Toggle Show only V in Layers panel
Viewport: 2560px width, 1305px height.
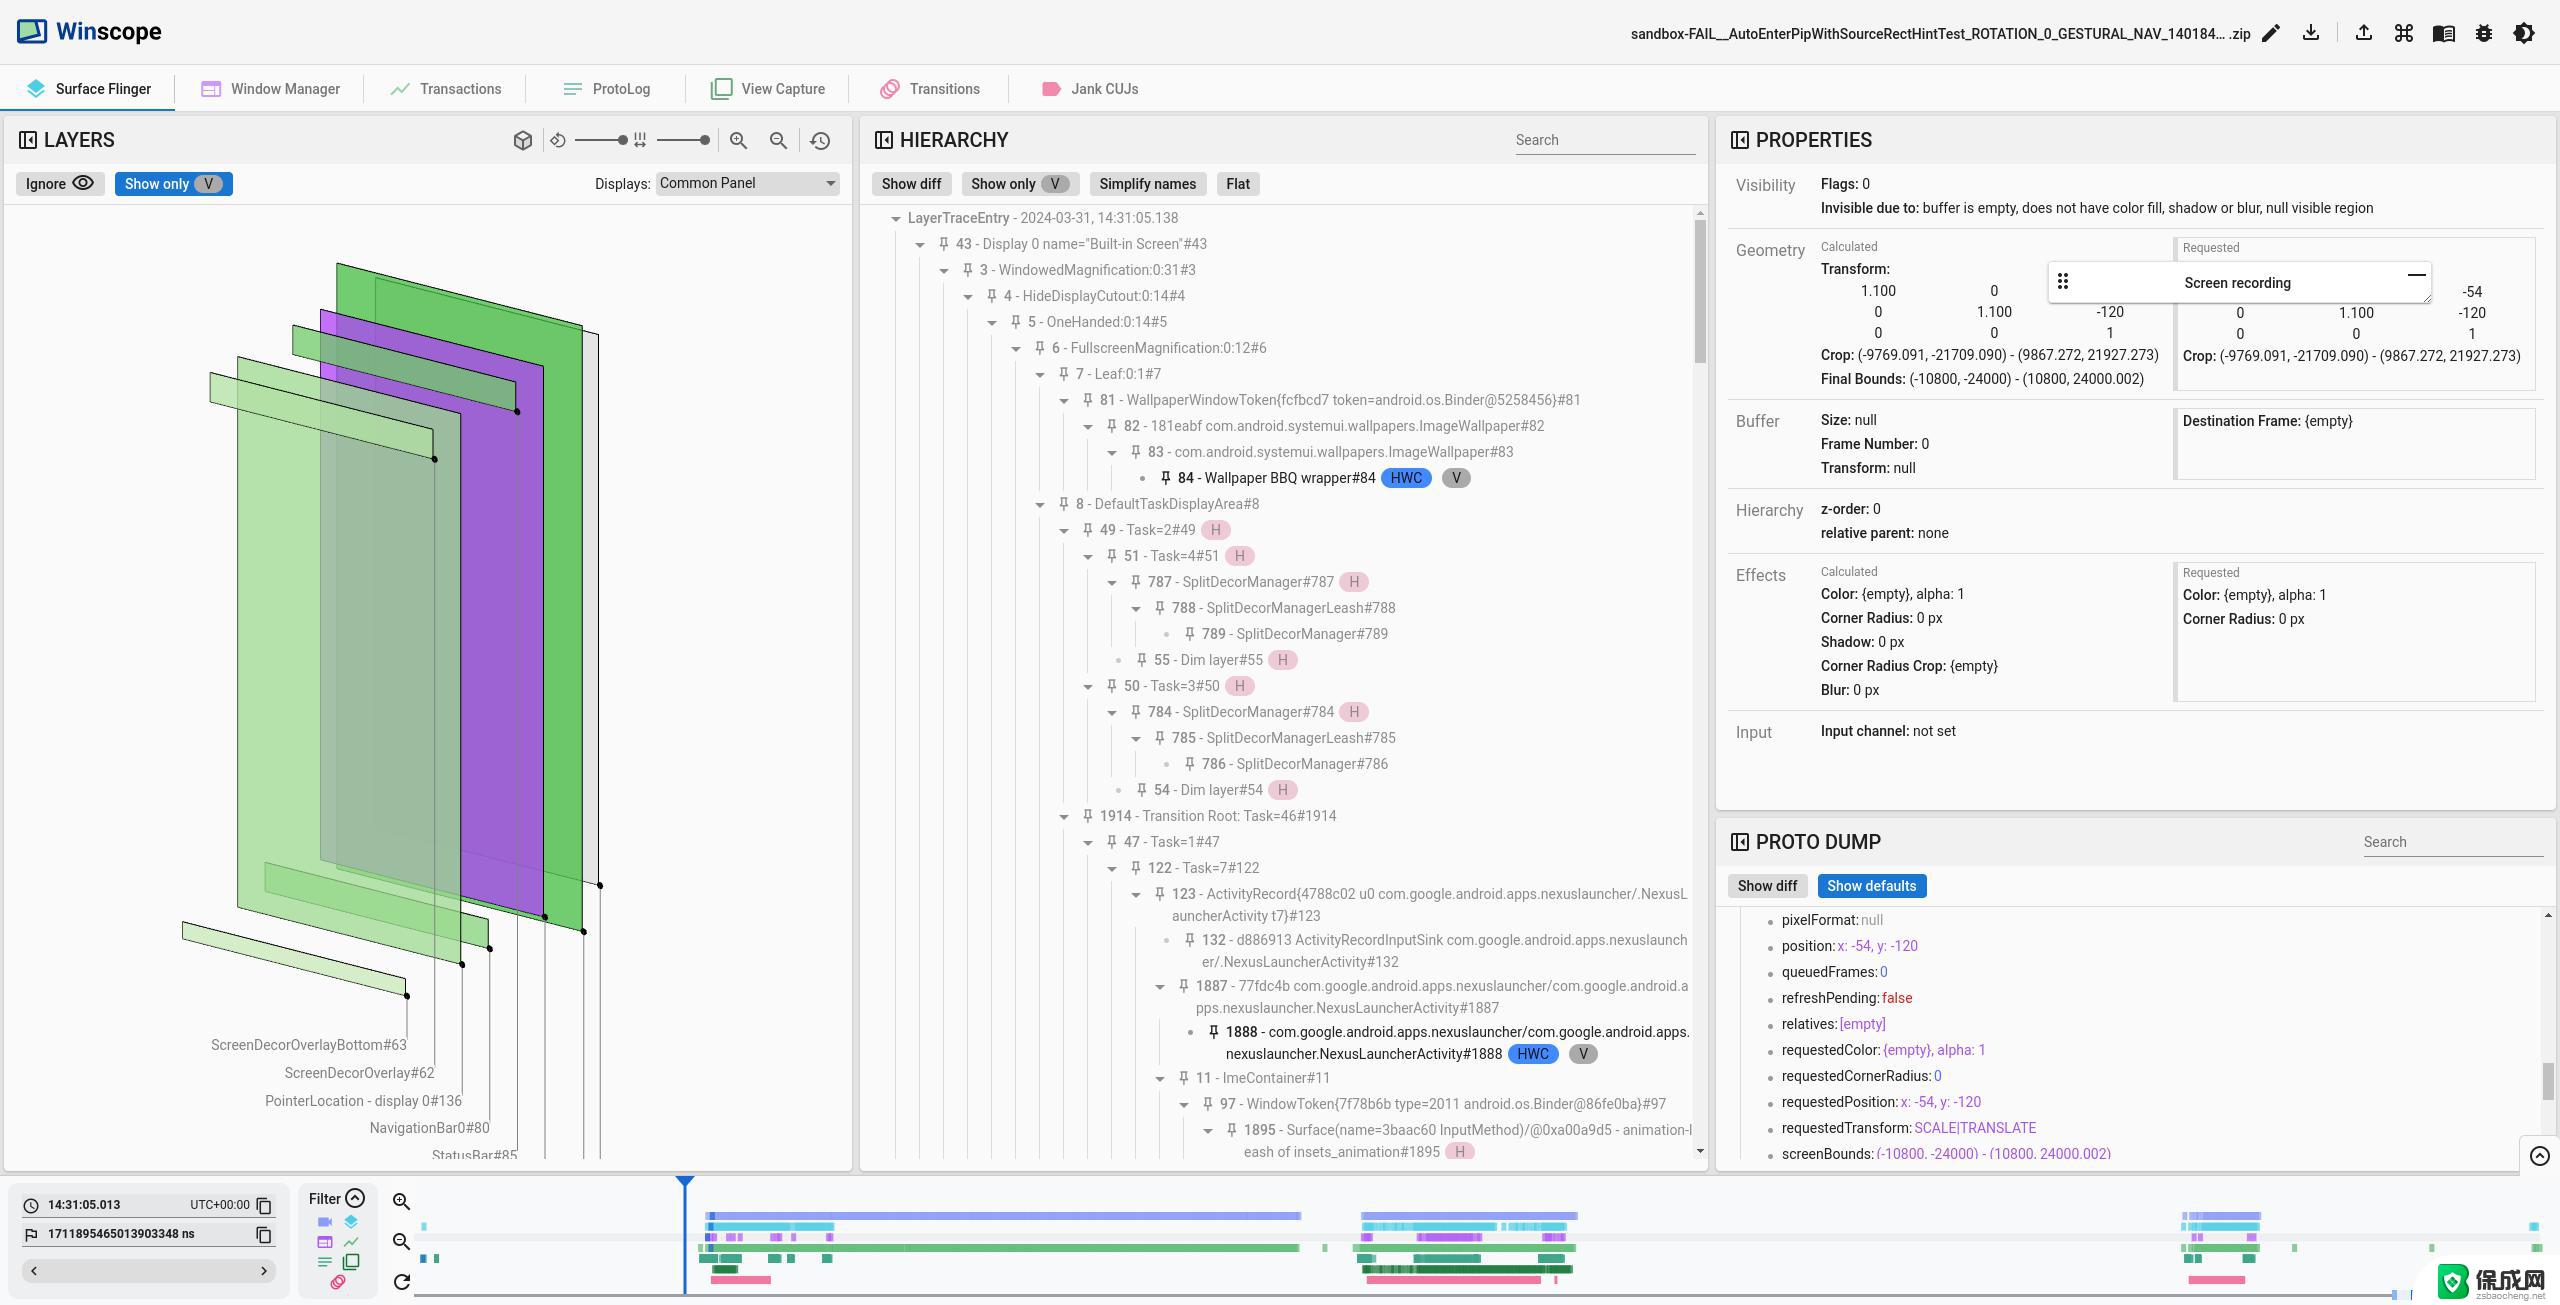(x=174, y=184)
